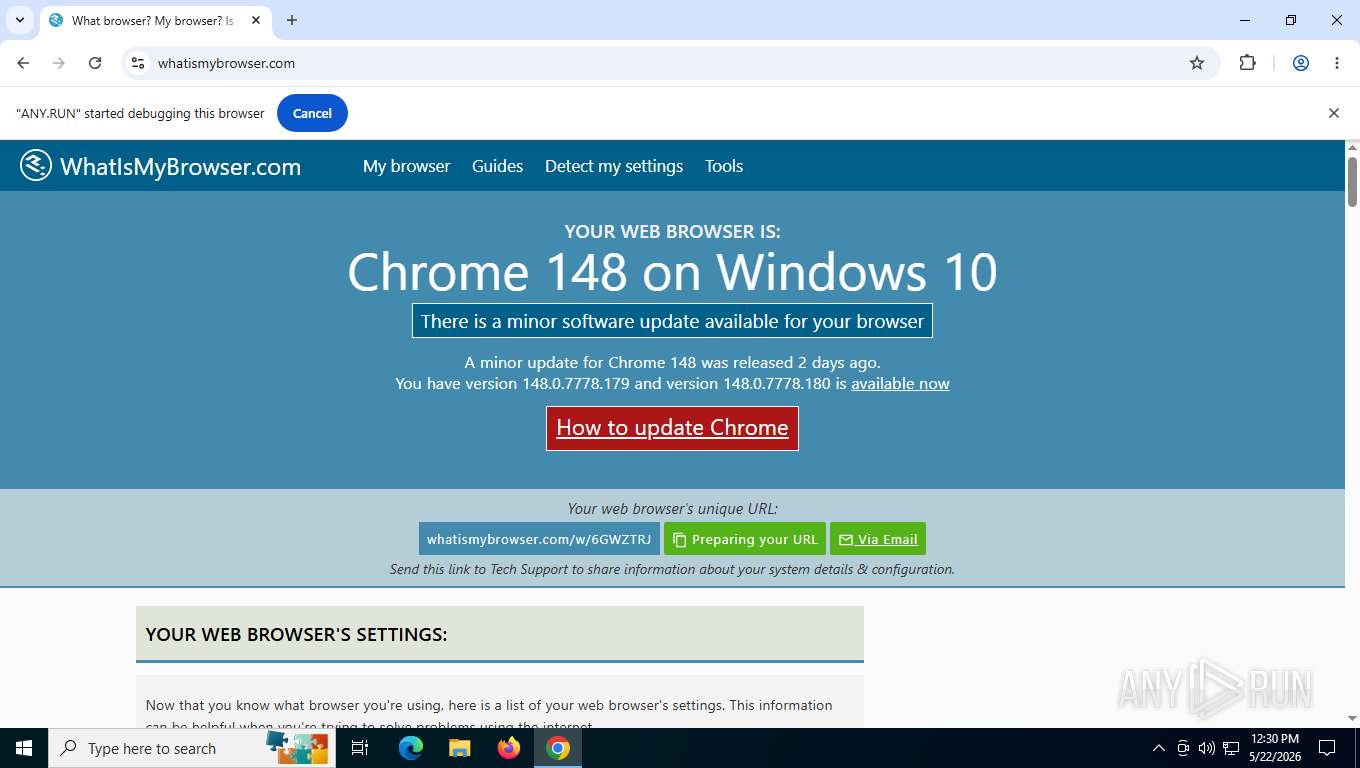Image resolution: width=1360 pixels, height=768 pixels.
Task: Open the Tools menu
Action: 724,166
